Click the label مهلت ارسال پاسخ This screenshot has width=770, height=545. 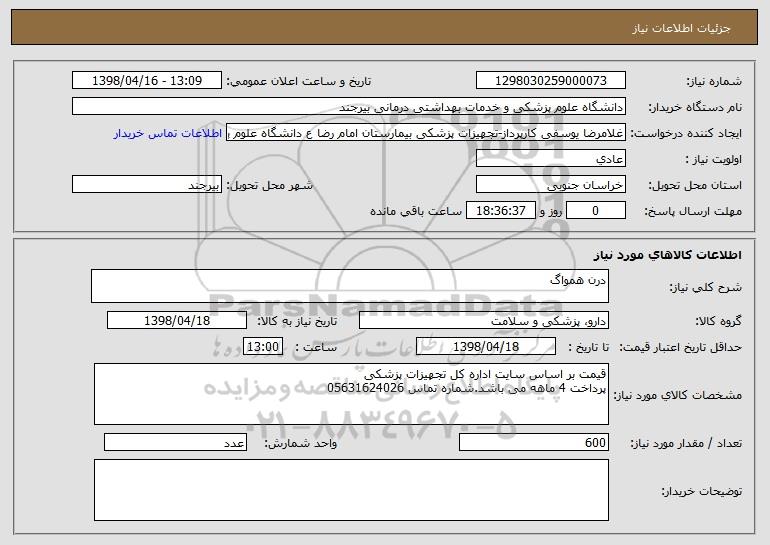click(693, 212)
